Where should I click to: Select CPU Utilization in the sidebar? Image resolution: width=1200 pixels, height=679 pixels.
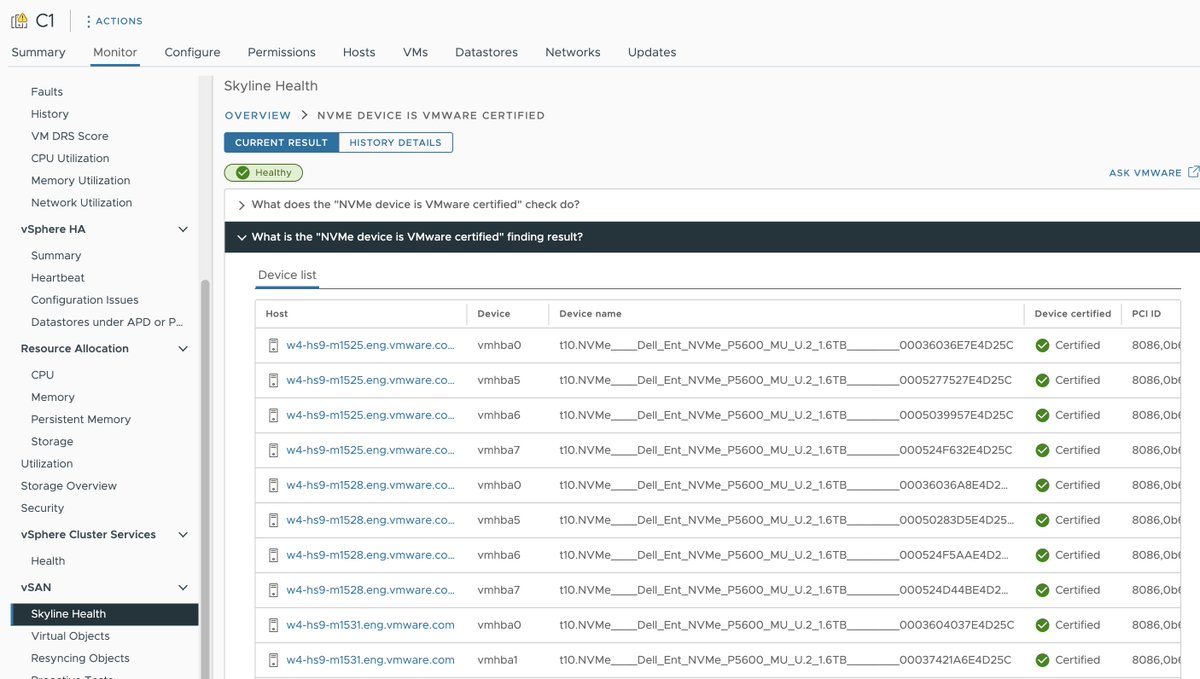pos(70,158)
